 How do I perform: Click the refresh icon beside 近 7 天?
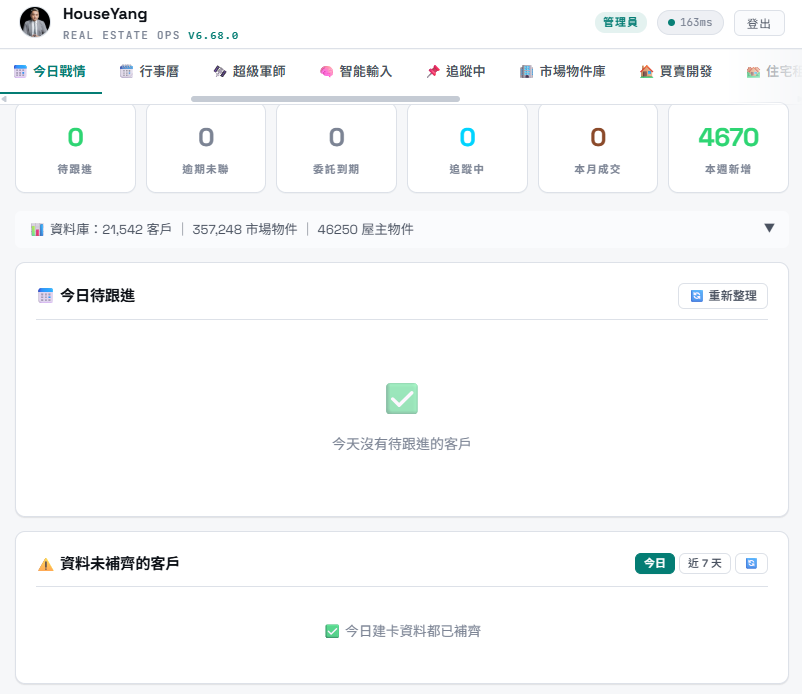(x=751, y=564)
